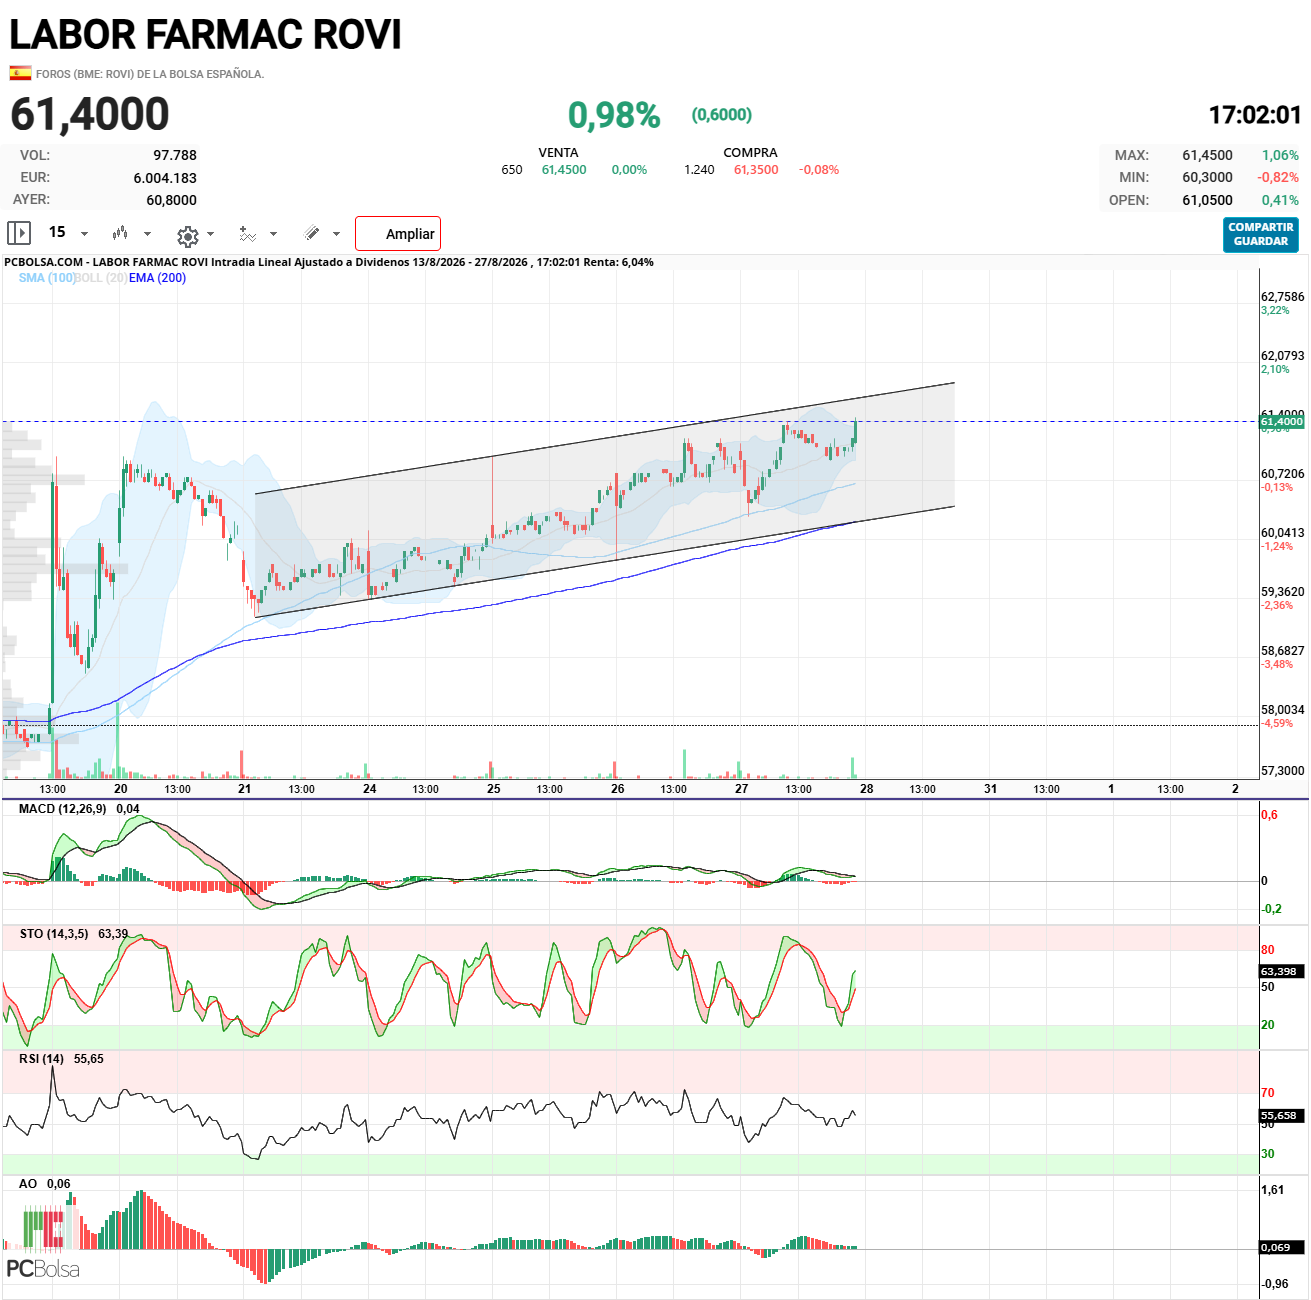
Task: Click the date label 24 on time axis
Action: click(x=370, y=789)
